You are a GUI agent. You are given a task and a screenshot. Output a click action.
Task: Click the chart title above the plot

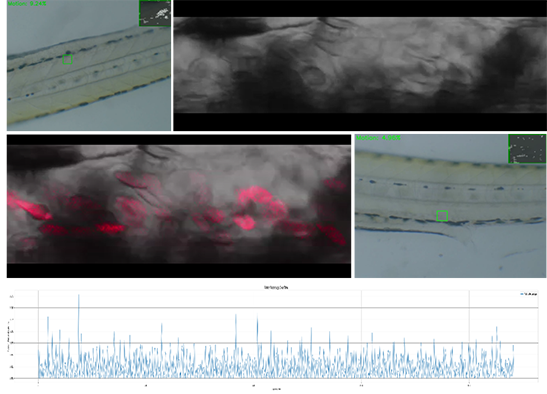[x=276, y=288]
